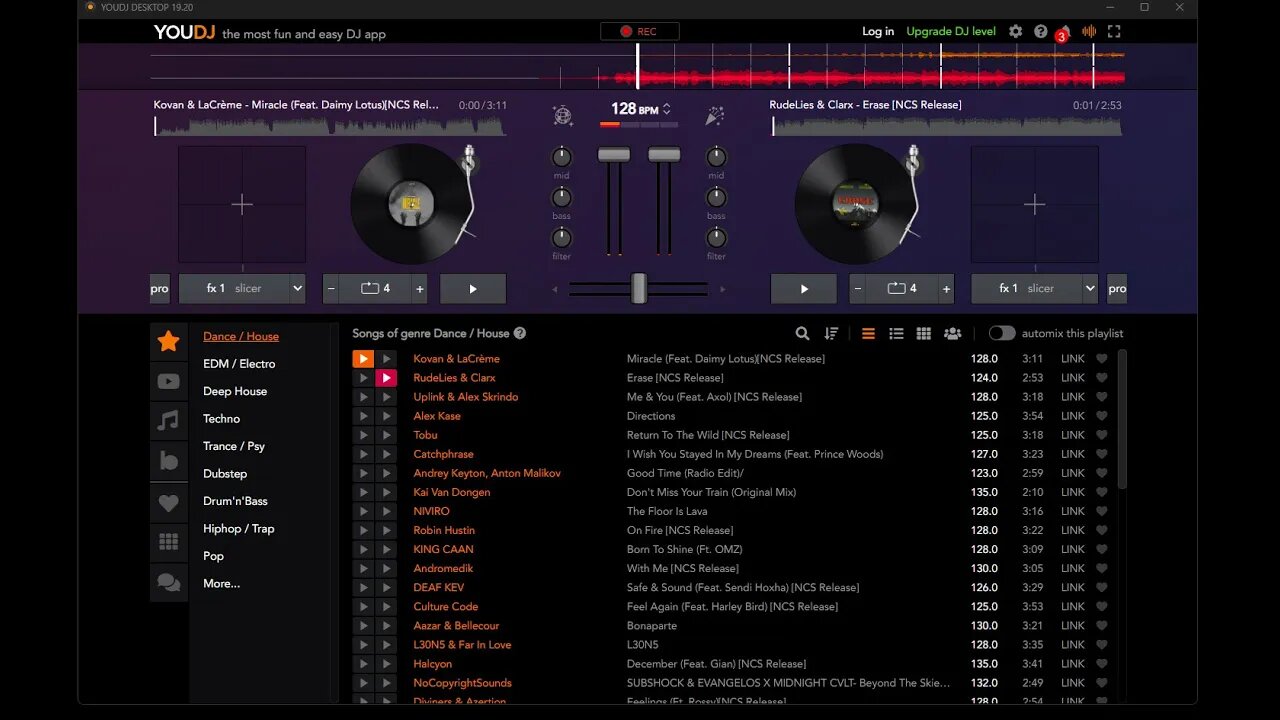Load Uplink & Alex Skrindo to left deck

click(363, 397)
